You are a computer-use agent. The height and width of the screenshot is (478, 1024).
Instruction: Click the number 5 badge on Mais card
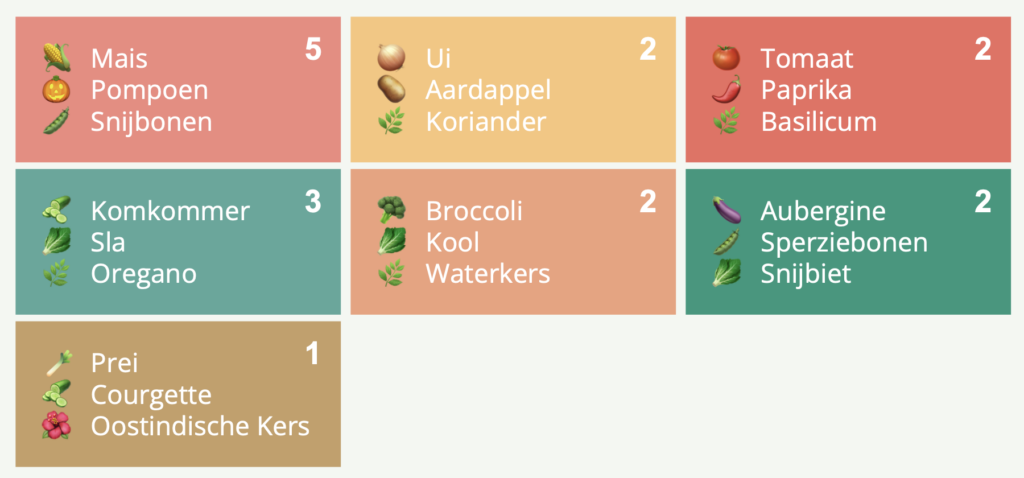tap(313, 50)
